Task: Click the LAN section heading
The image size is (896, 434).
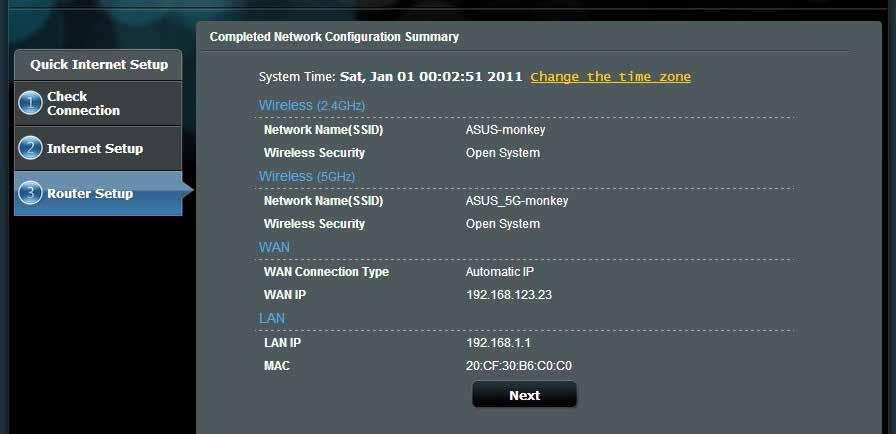Action: [x=272, y=318]
